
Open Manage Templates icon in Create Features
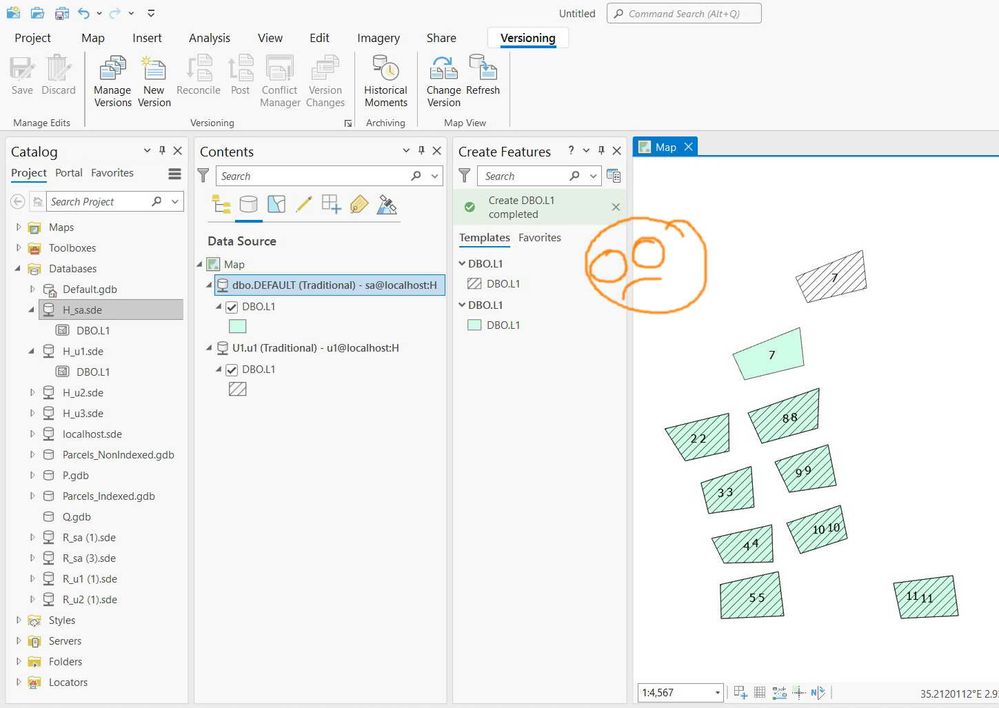pos(614,176)
